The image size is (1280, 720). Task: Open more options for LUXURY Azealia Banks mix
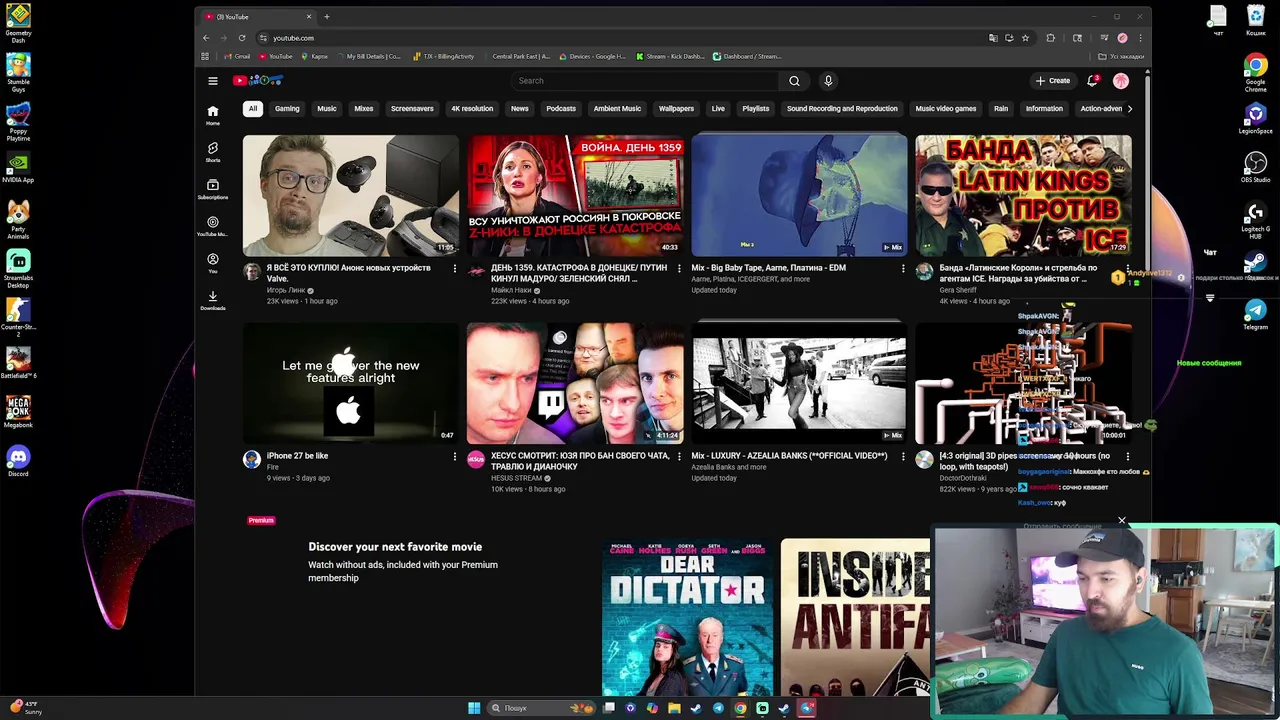click(x=903, y=456)
